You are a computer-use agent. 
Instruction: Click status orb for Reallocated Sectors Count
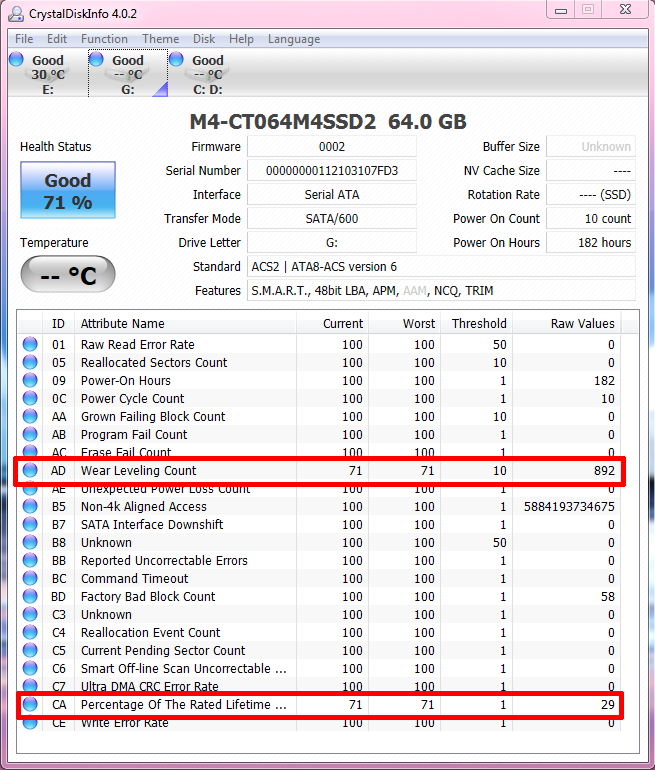pyautogui.click(x=30, y=362)
